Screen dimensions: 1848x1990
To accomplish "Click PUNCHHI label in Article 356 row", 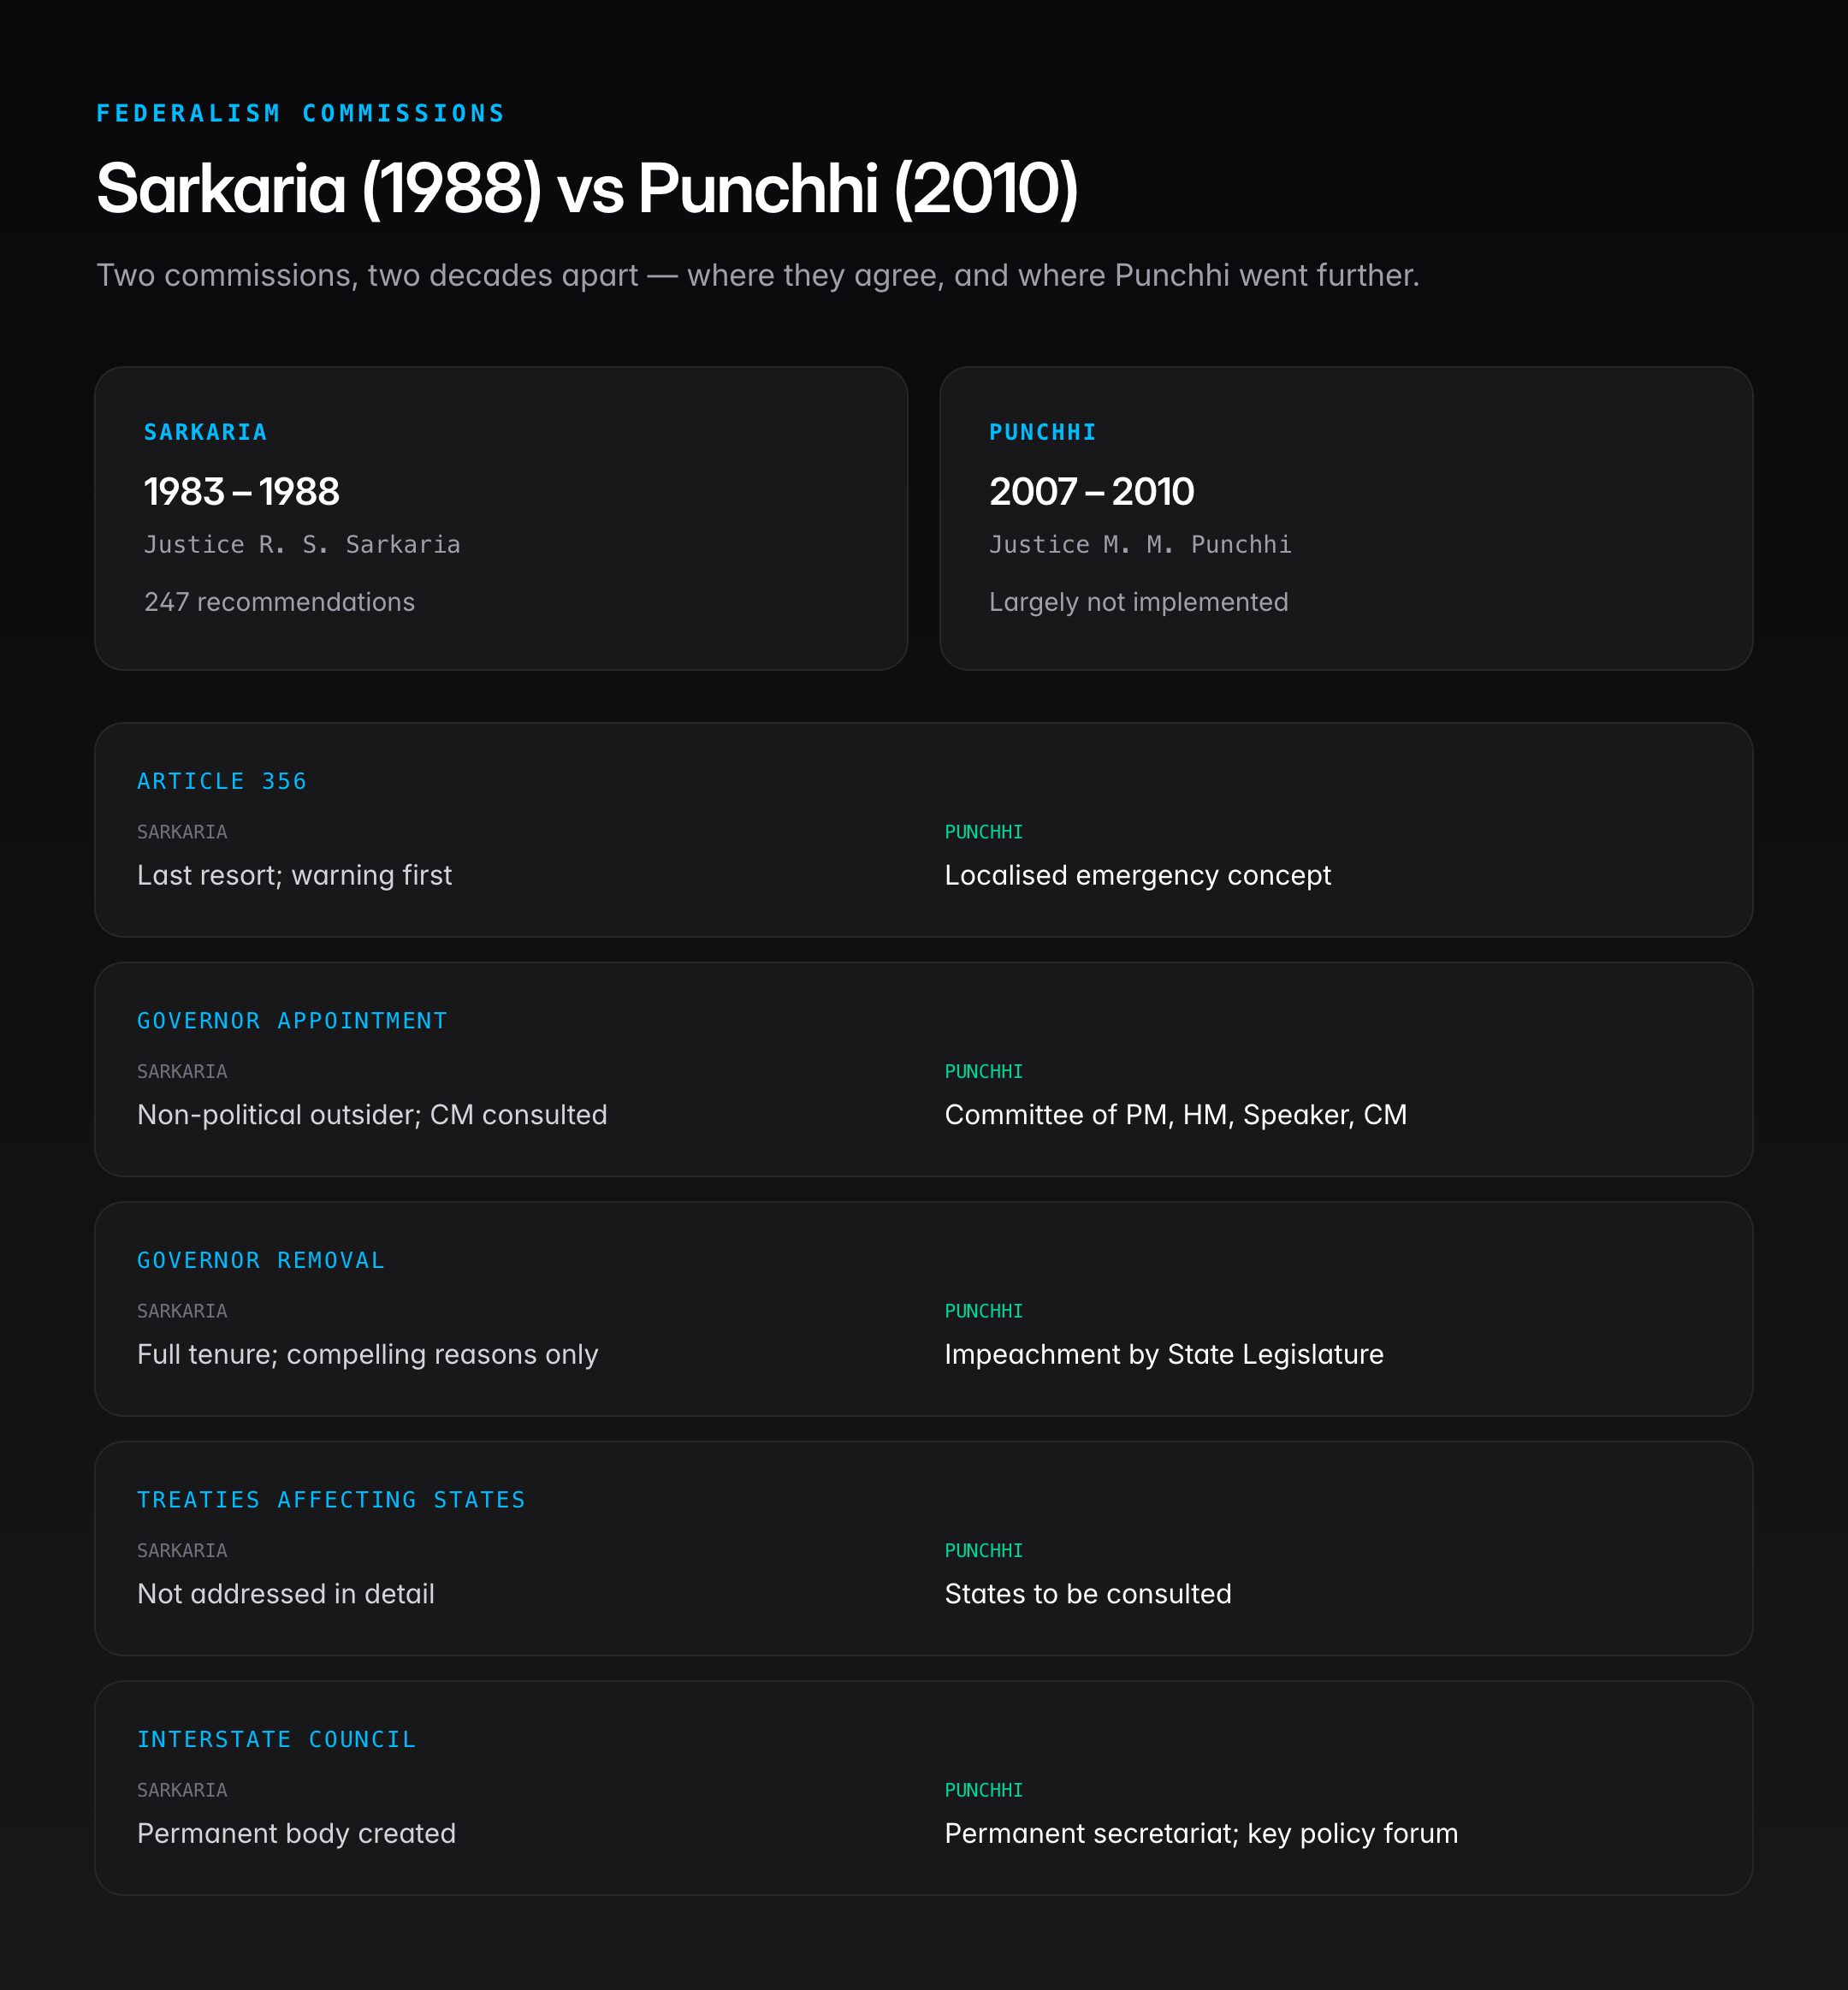I will 984,832.
